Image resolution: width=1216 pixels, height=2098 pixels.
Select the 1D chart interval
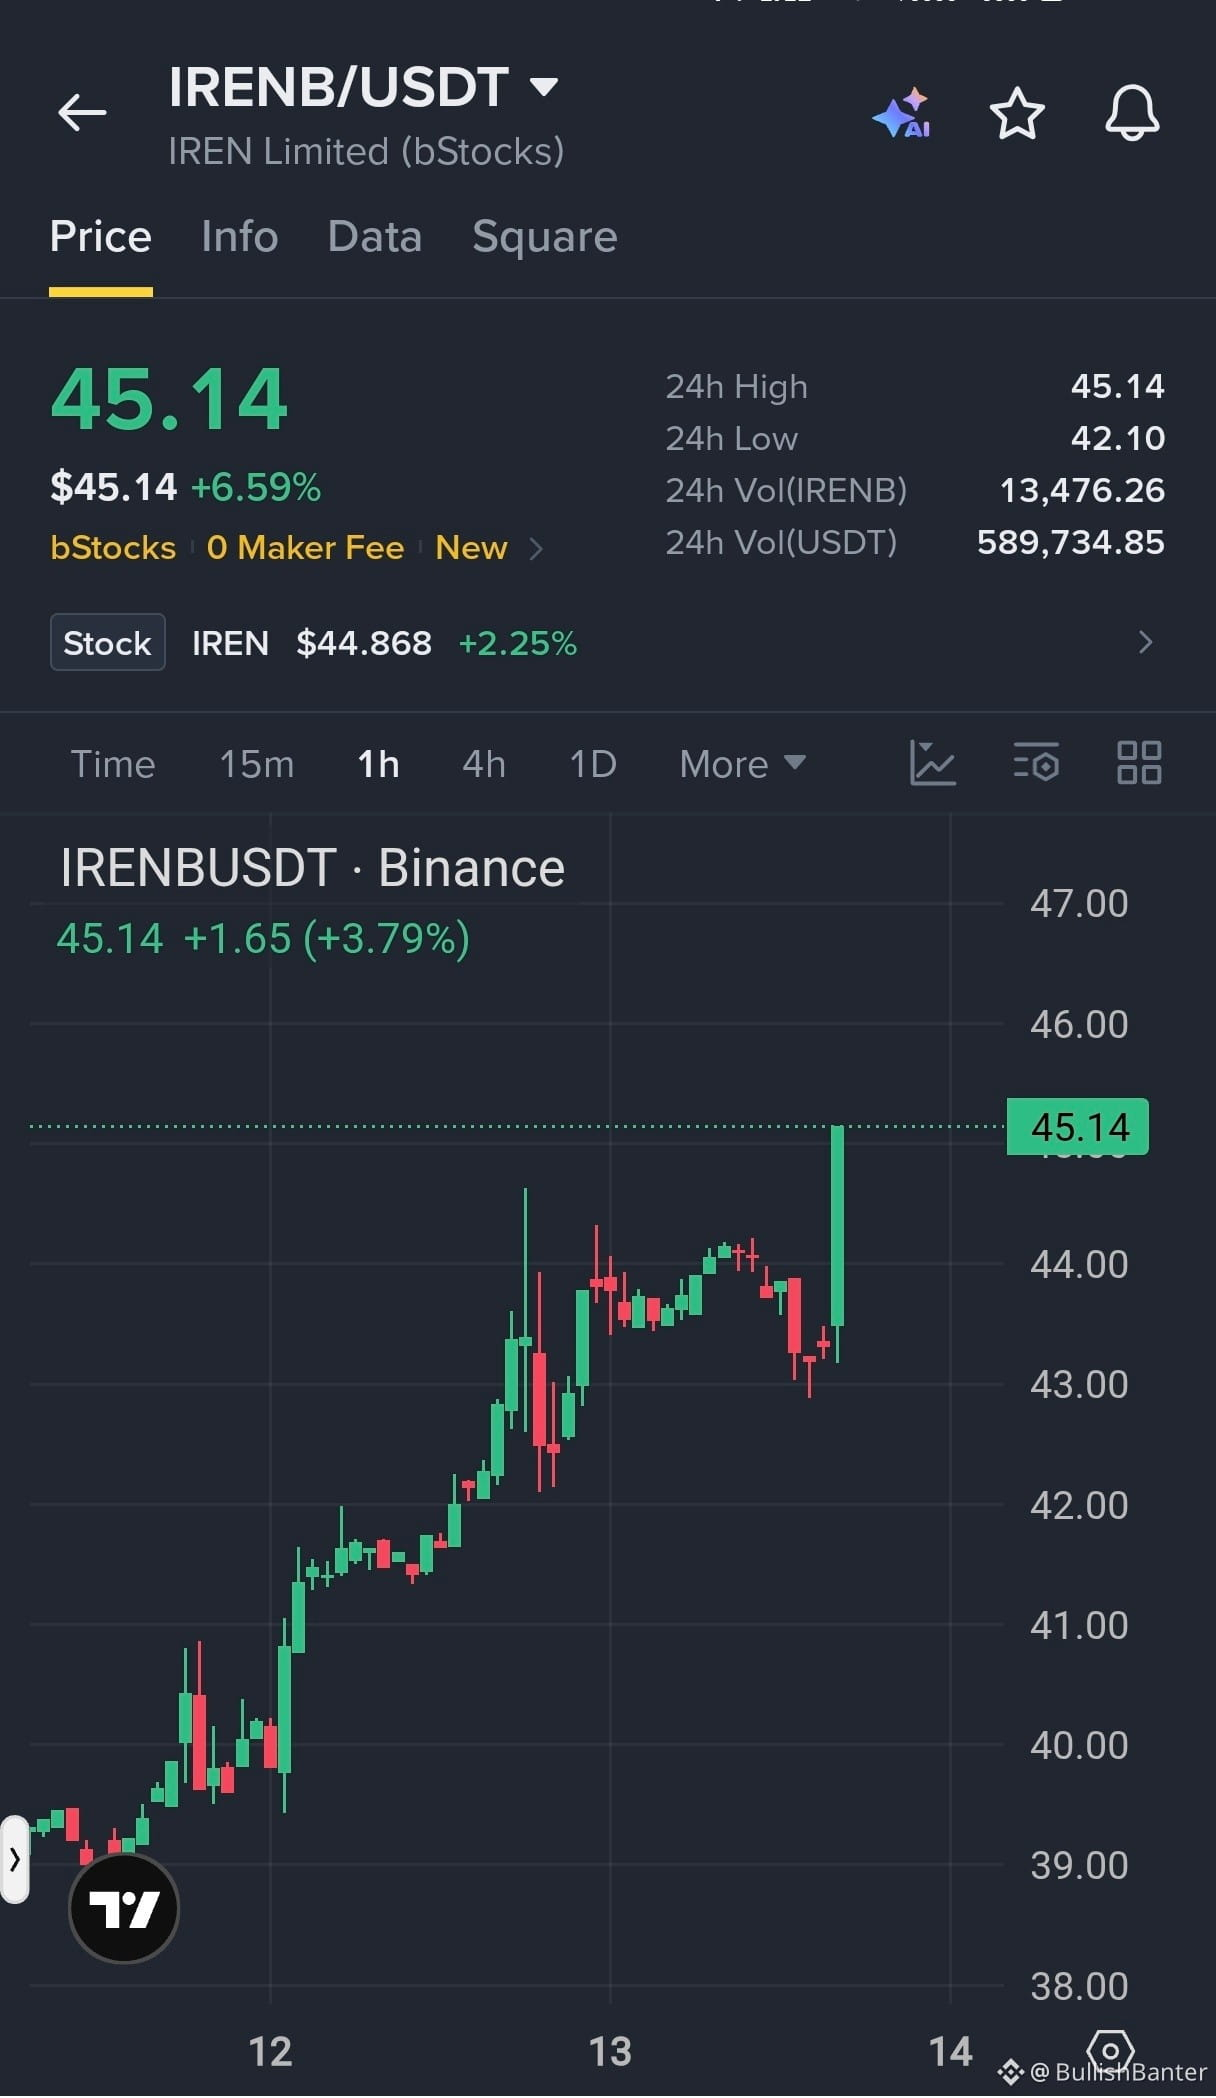tap(593, 764)
